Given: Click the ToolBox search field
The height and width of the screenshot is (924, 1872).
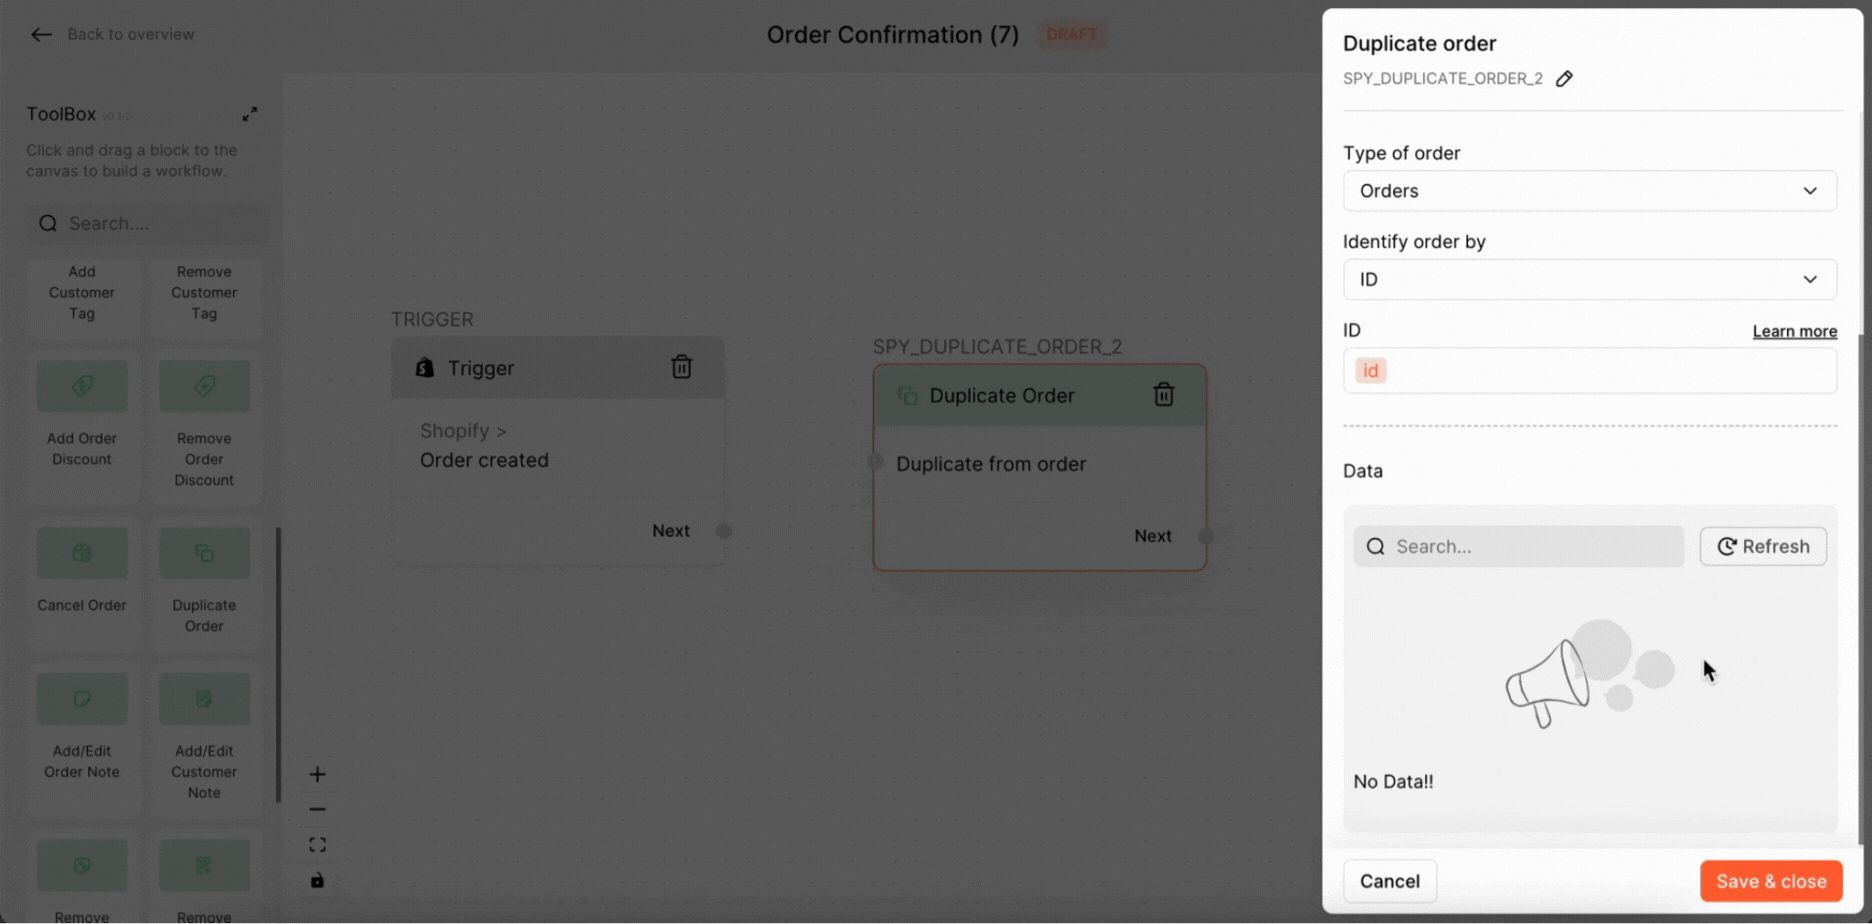Looking at the screenshot, I should point(148,223).
